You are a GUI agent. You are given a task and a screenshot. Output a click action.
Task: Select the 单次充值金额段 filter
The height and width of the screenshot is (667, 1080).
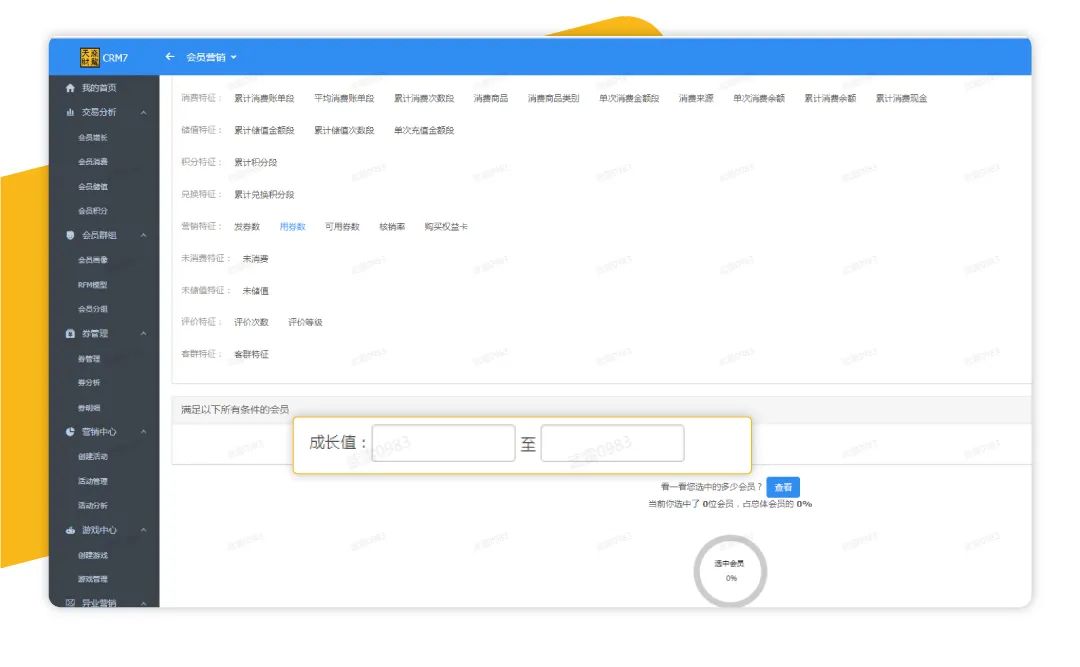[424, 131]
